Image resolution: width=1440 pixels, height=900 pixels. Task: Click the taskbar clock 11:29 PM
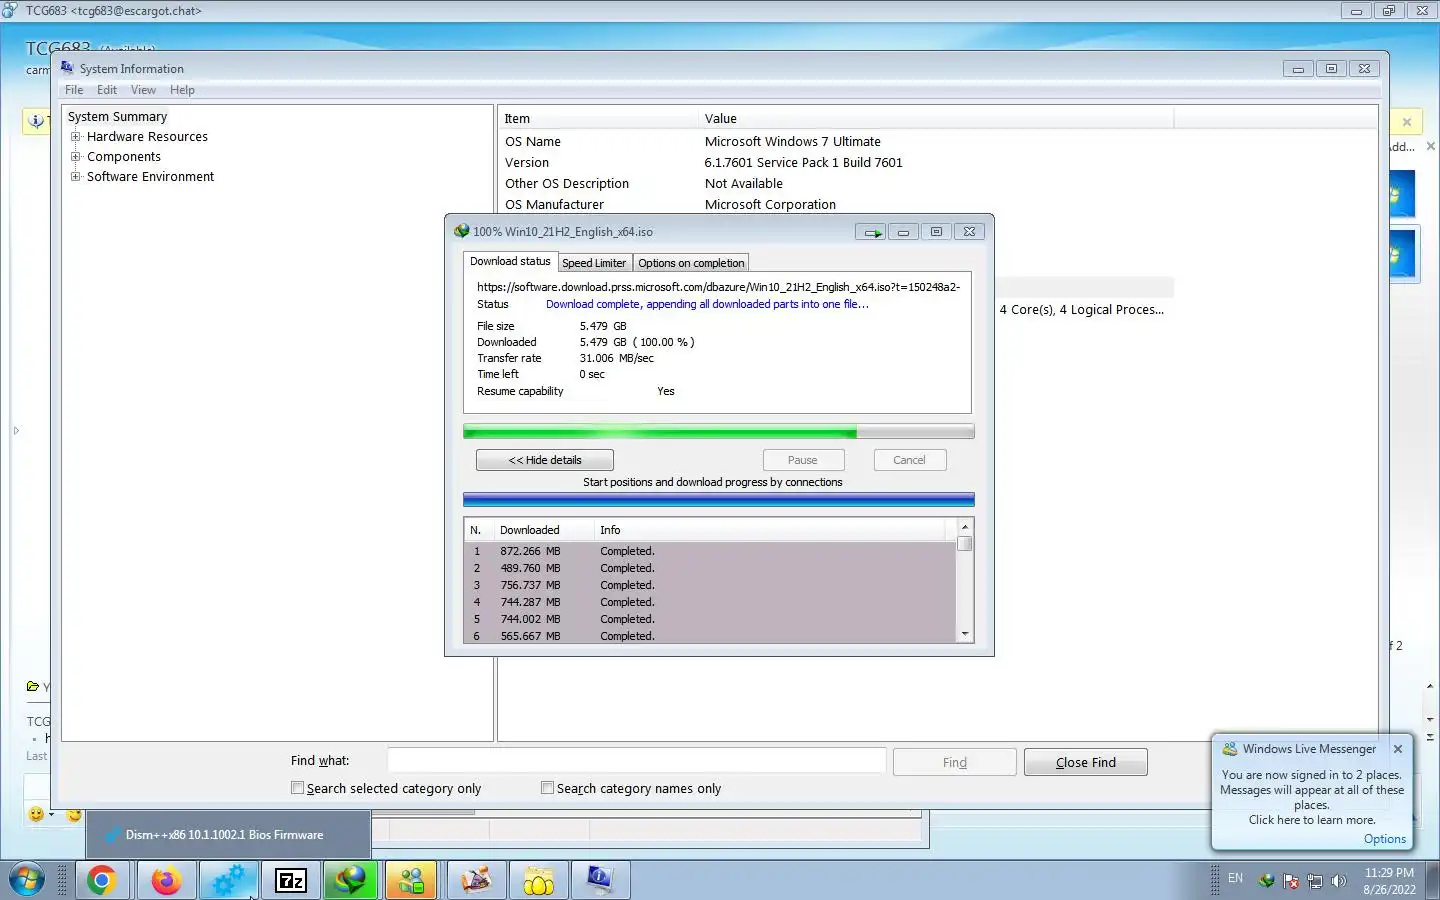point(1389,872)
